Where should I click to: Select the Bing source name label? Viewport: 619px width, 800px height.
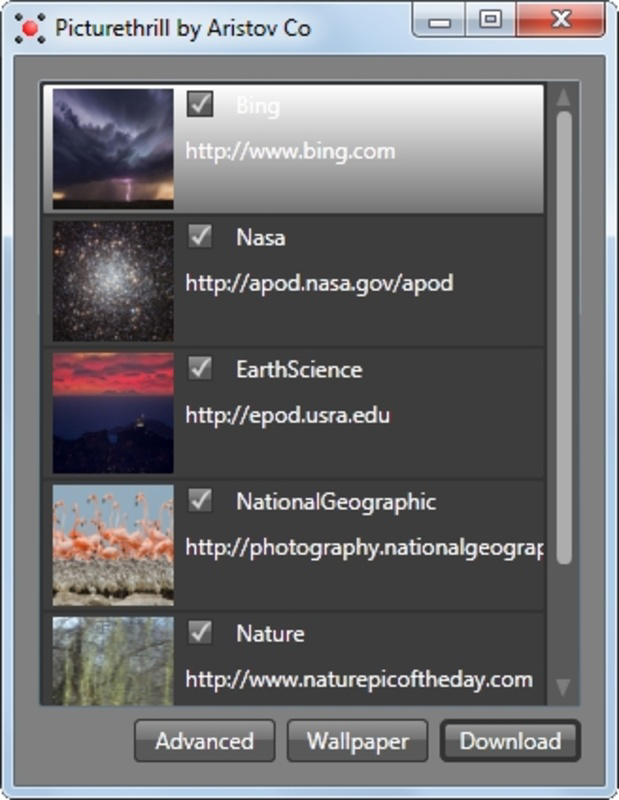point(258,106)
